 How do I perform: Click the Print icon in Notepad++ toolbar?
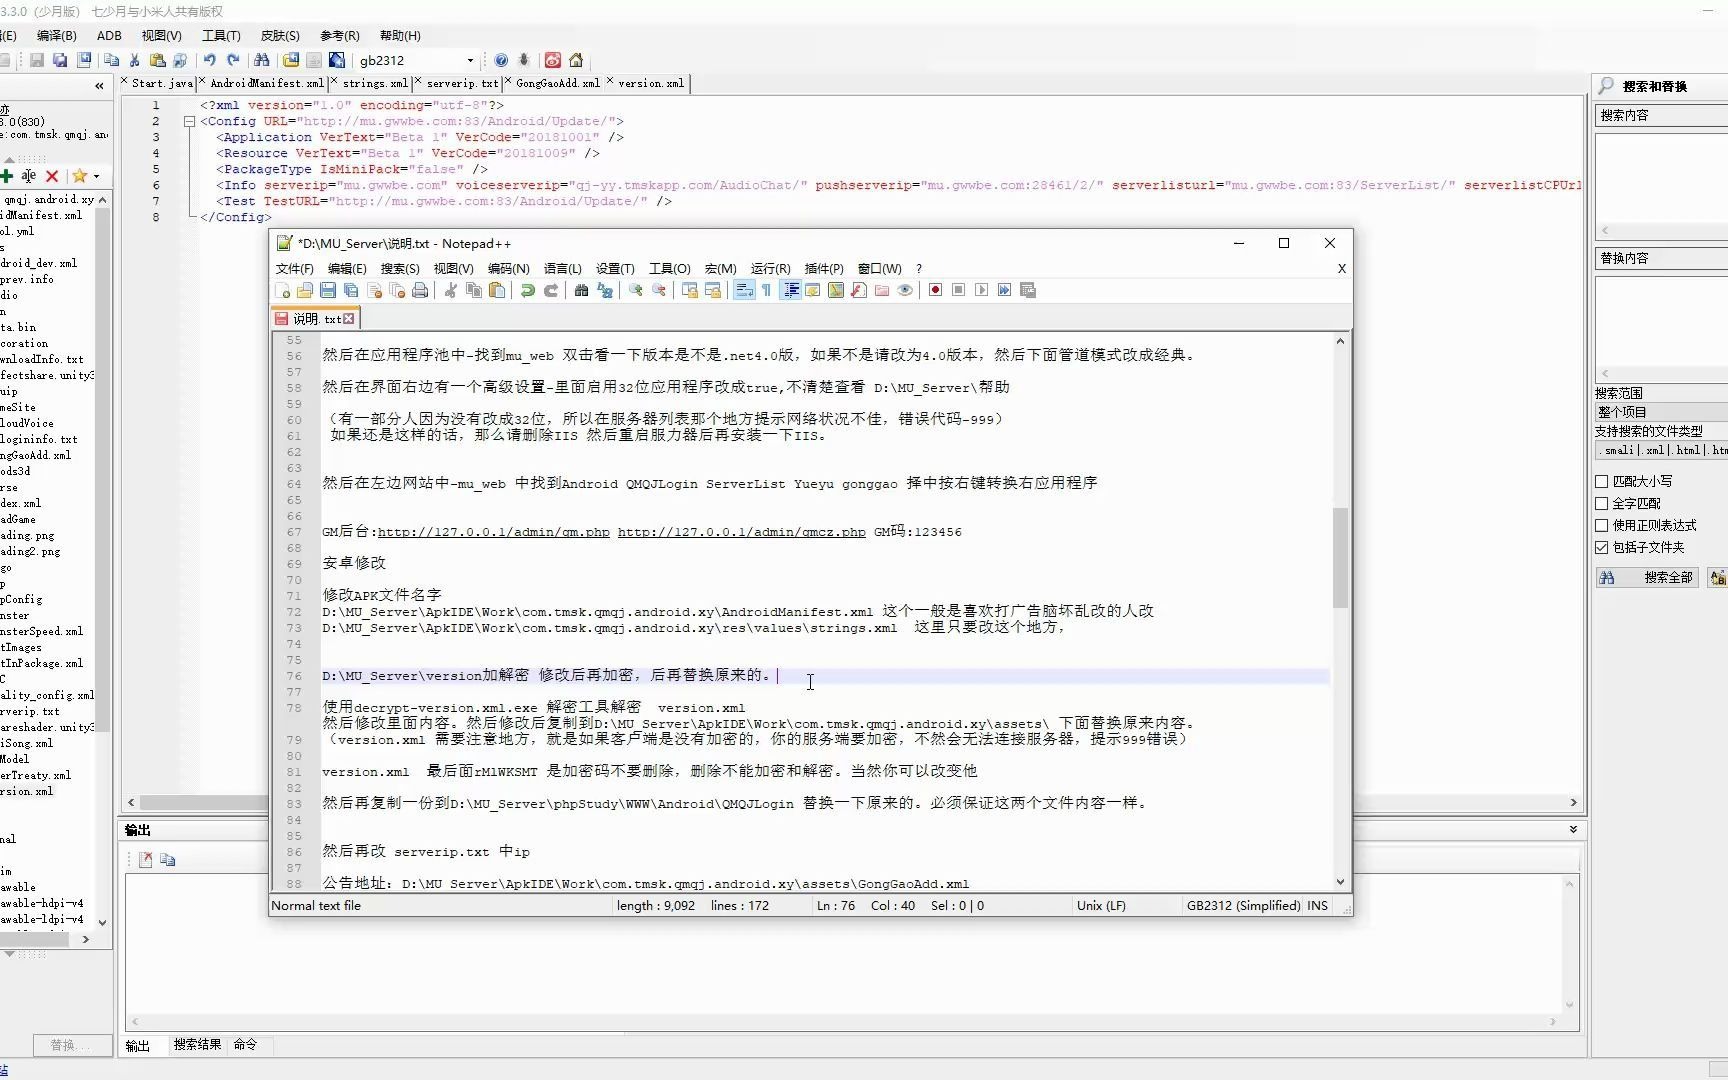pyautogui.click(x=420, y=291)
